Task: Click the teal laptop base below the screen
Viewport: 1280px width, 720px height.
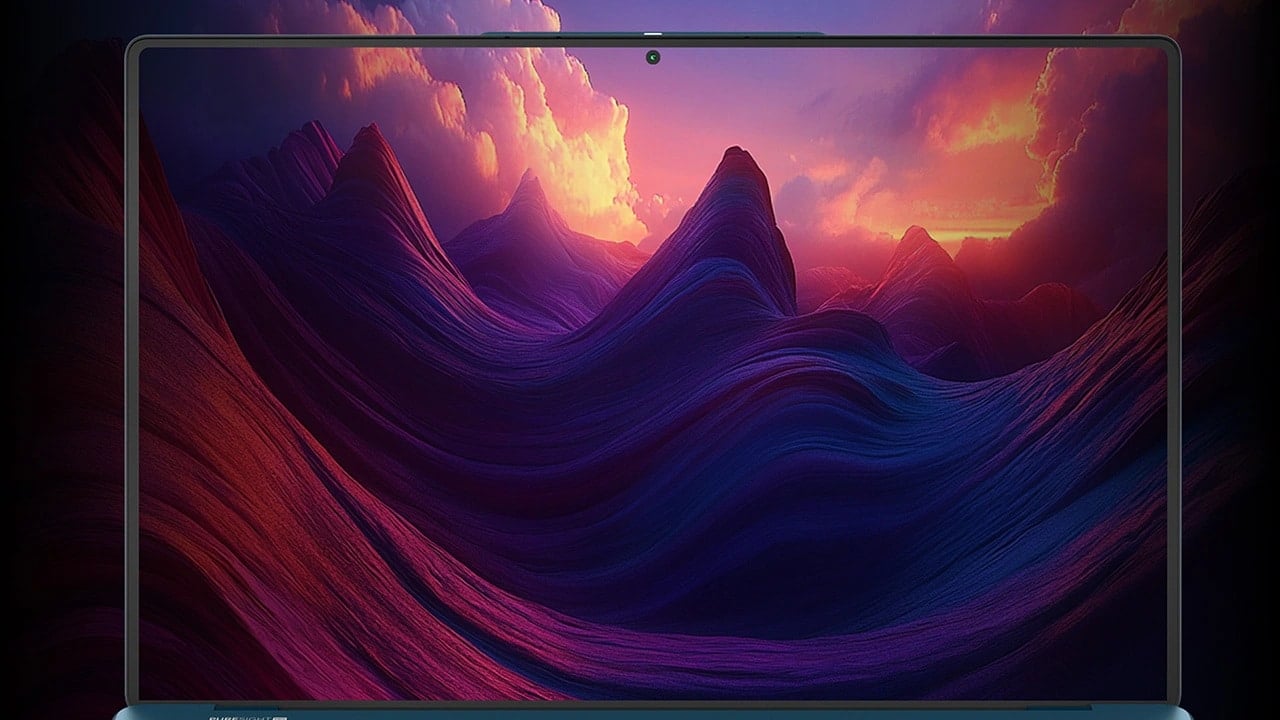Action: [x=640, y=713]
